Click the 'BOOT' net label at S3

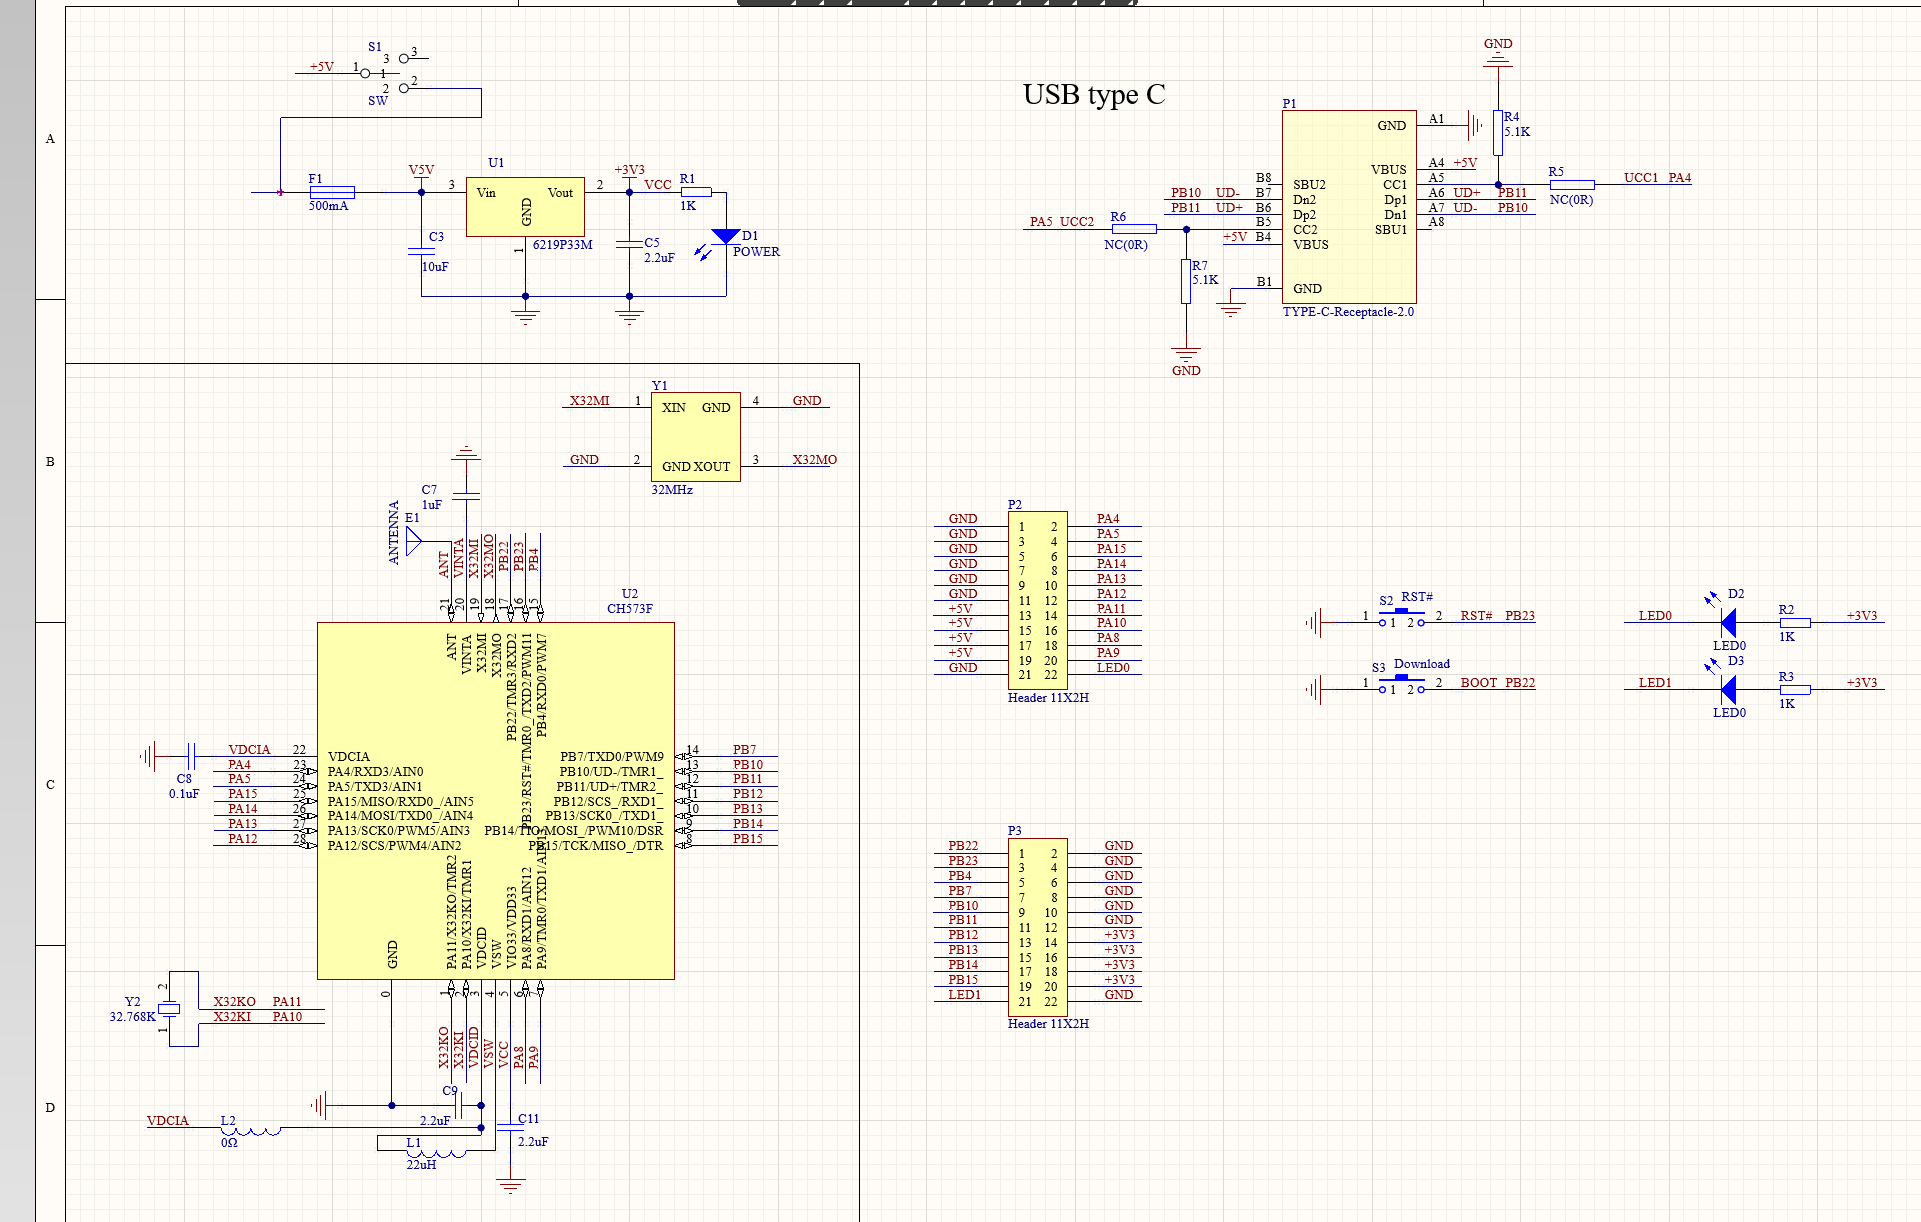coord(1479,683)
